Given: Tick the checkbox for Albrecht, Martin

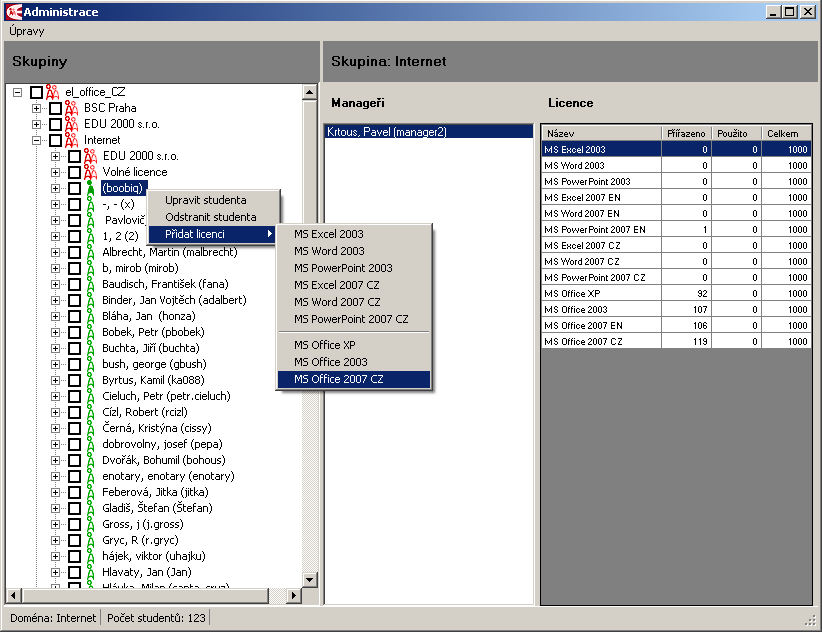Looking at the screenshot, I should (x=74, y=253).
